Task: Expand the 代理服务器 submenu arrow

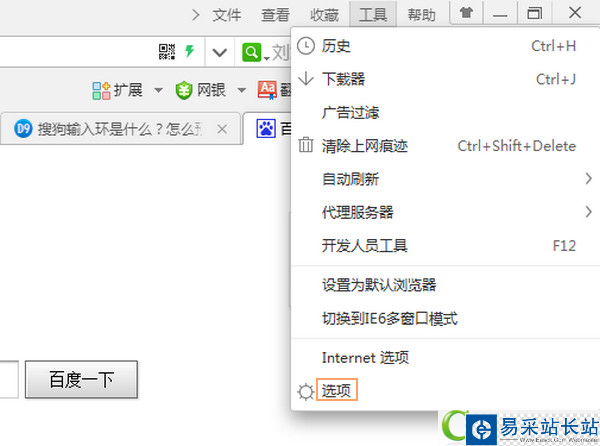Action: [x=589, y=212]
